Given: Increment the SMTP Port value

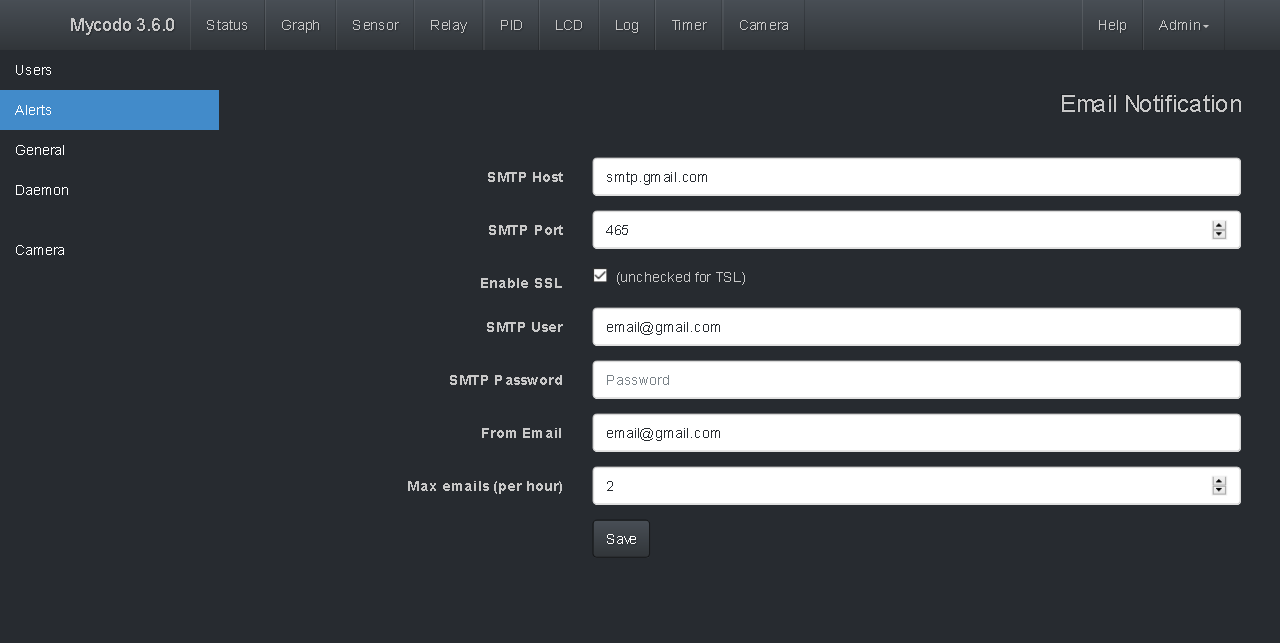Looking at the screenshot, I should click(x=1219, y=225).
